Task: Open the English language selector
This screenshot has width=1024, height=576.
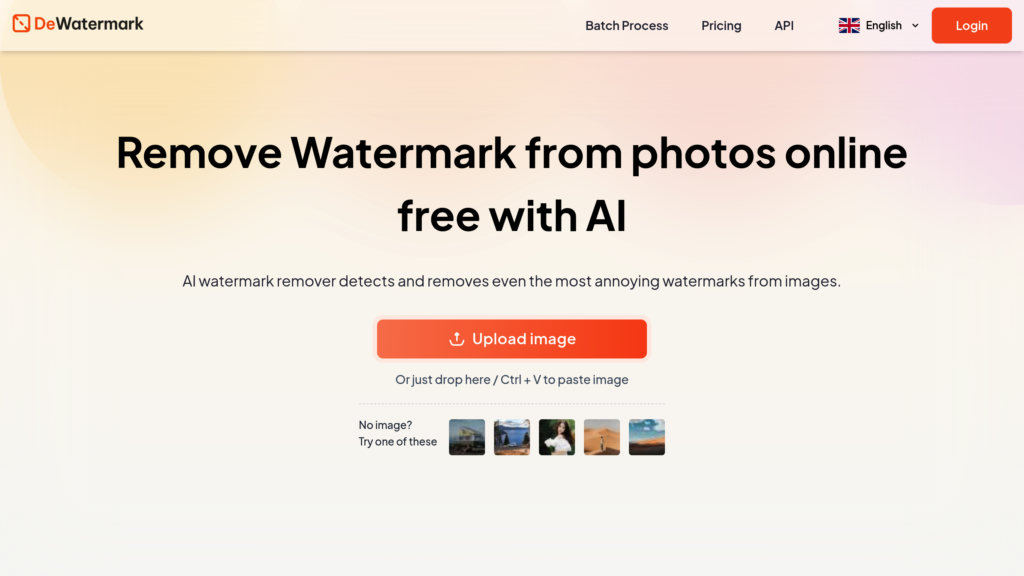Action: [879, 25]
